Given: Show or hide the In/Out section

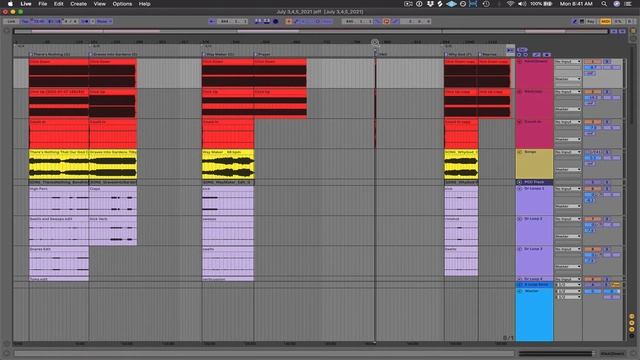Looking at the screenshot, I should point(632,316).
